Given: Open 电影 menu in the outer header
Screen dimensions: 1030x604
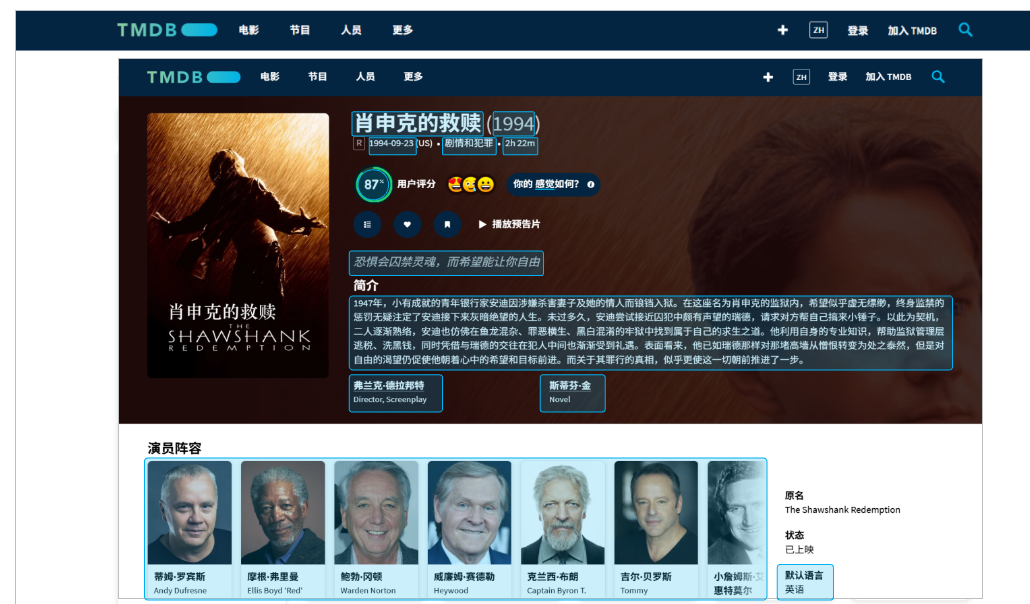Looking at the screenshot, I should tap(248, 30).
